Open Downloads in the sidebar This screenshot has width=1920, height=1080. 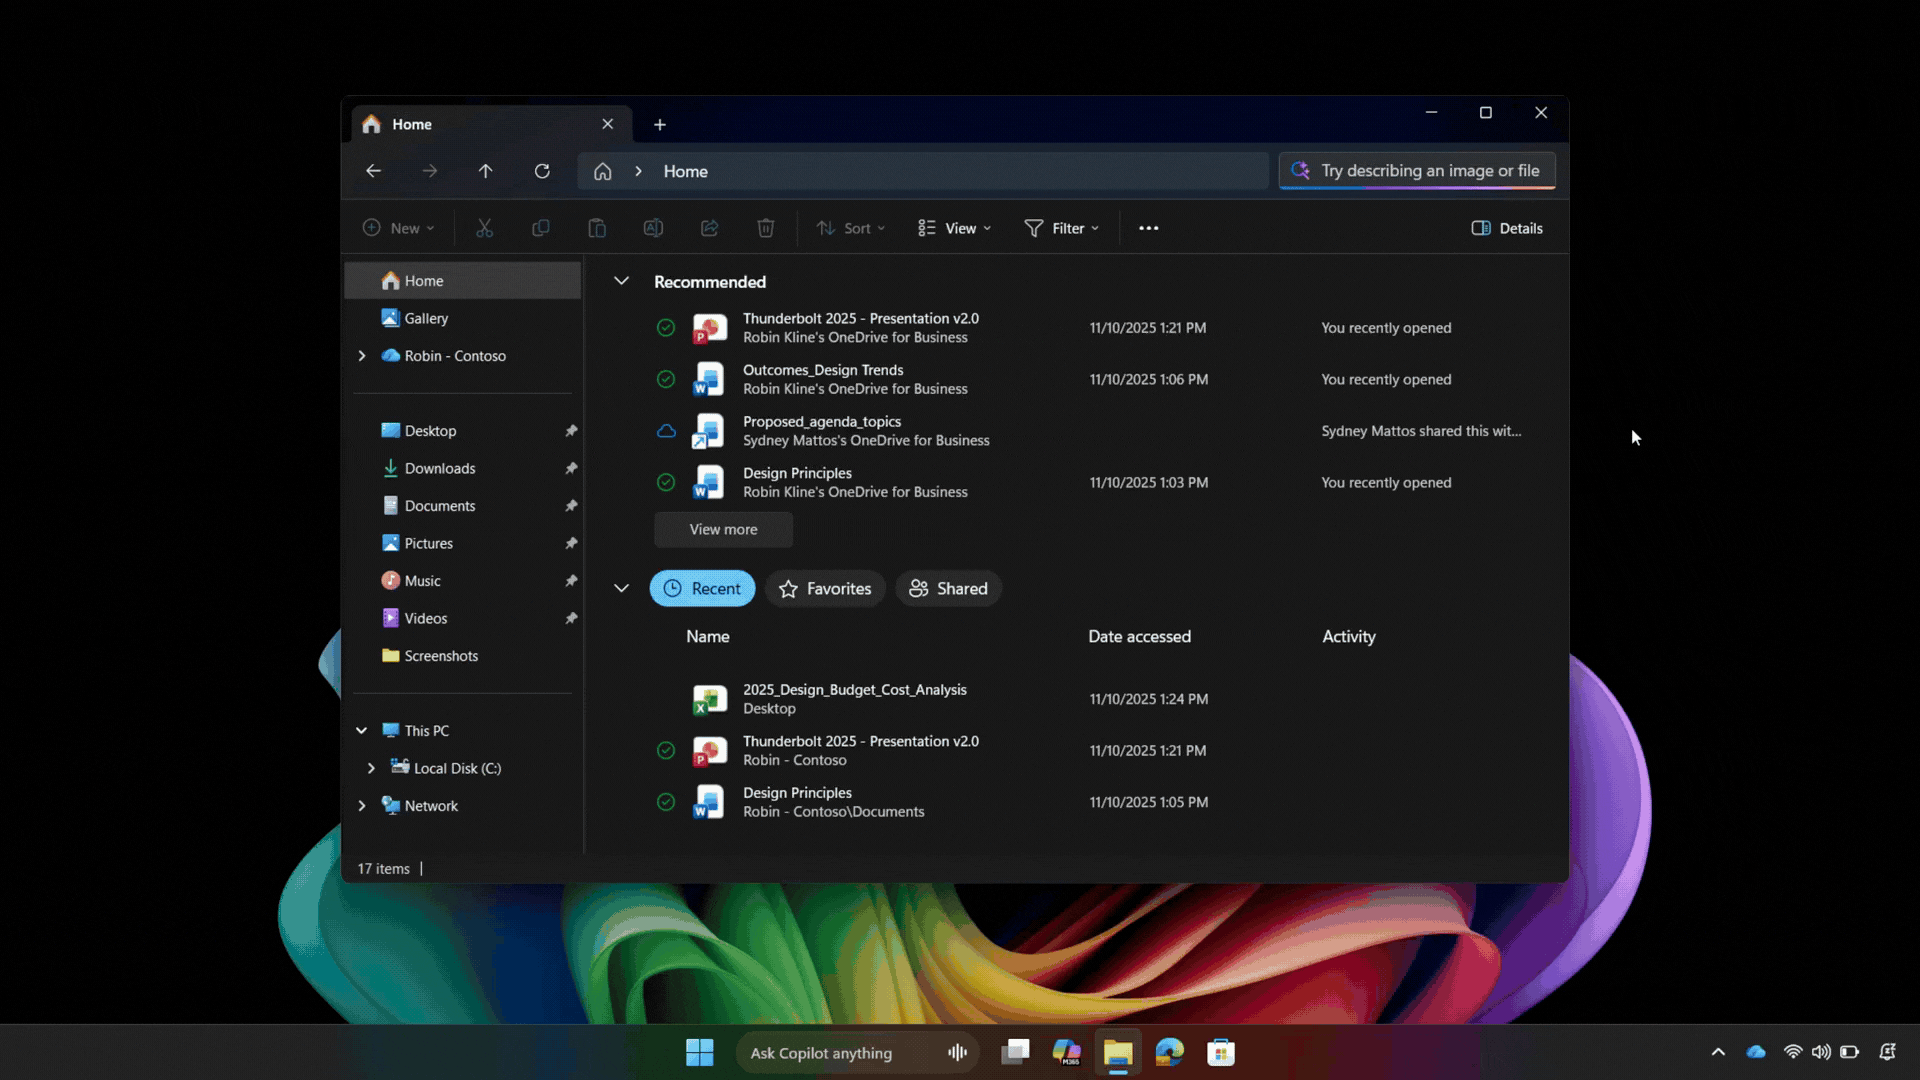(x=463, y=468)
